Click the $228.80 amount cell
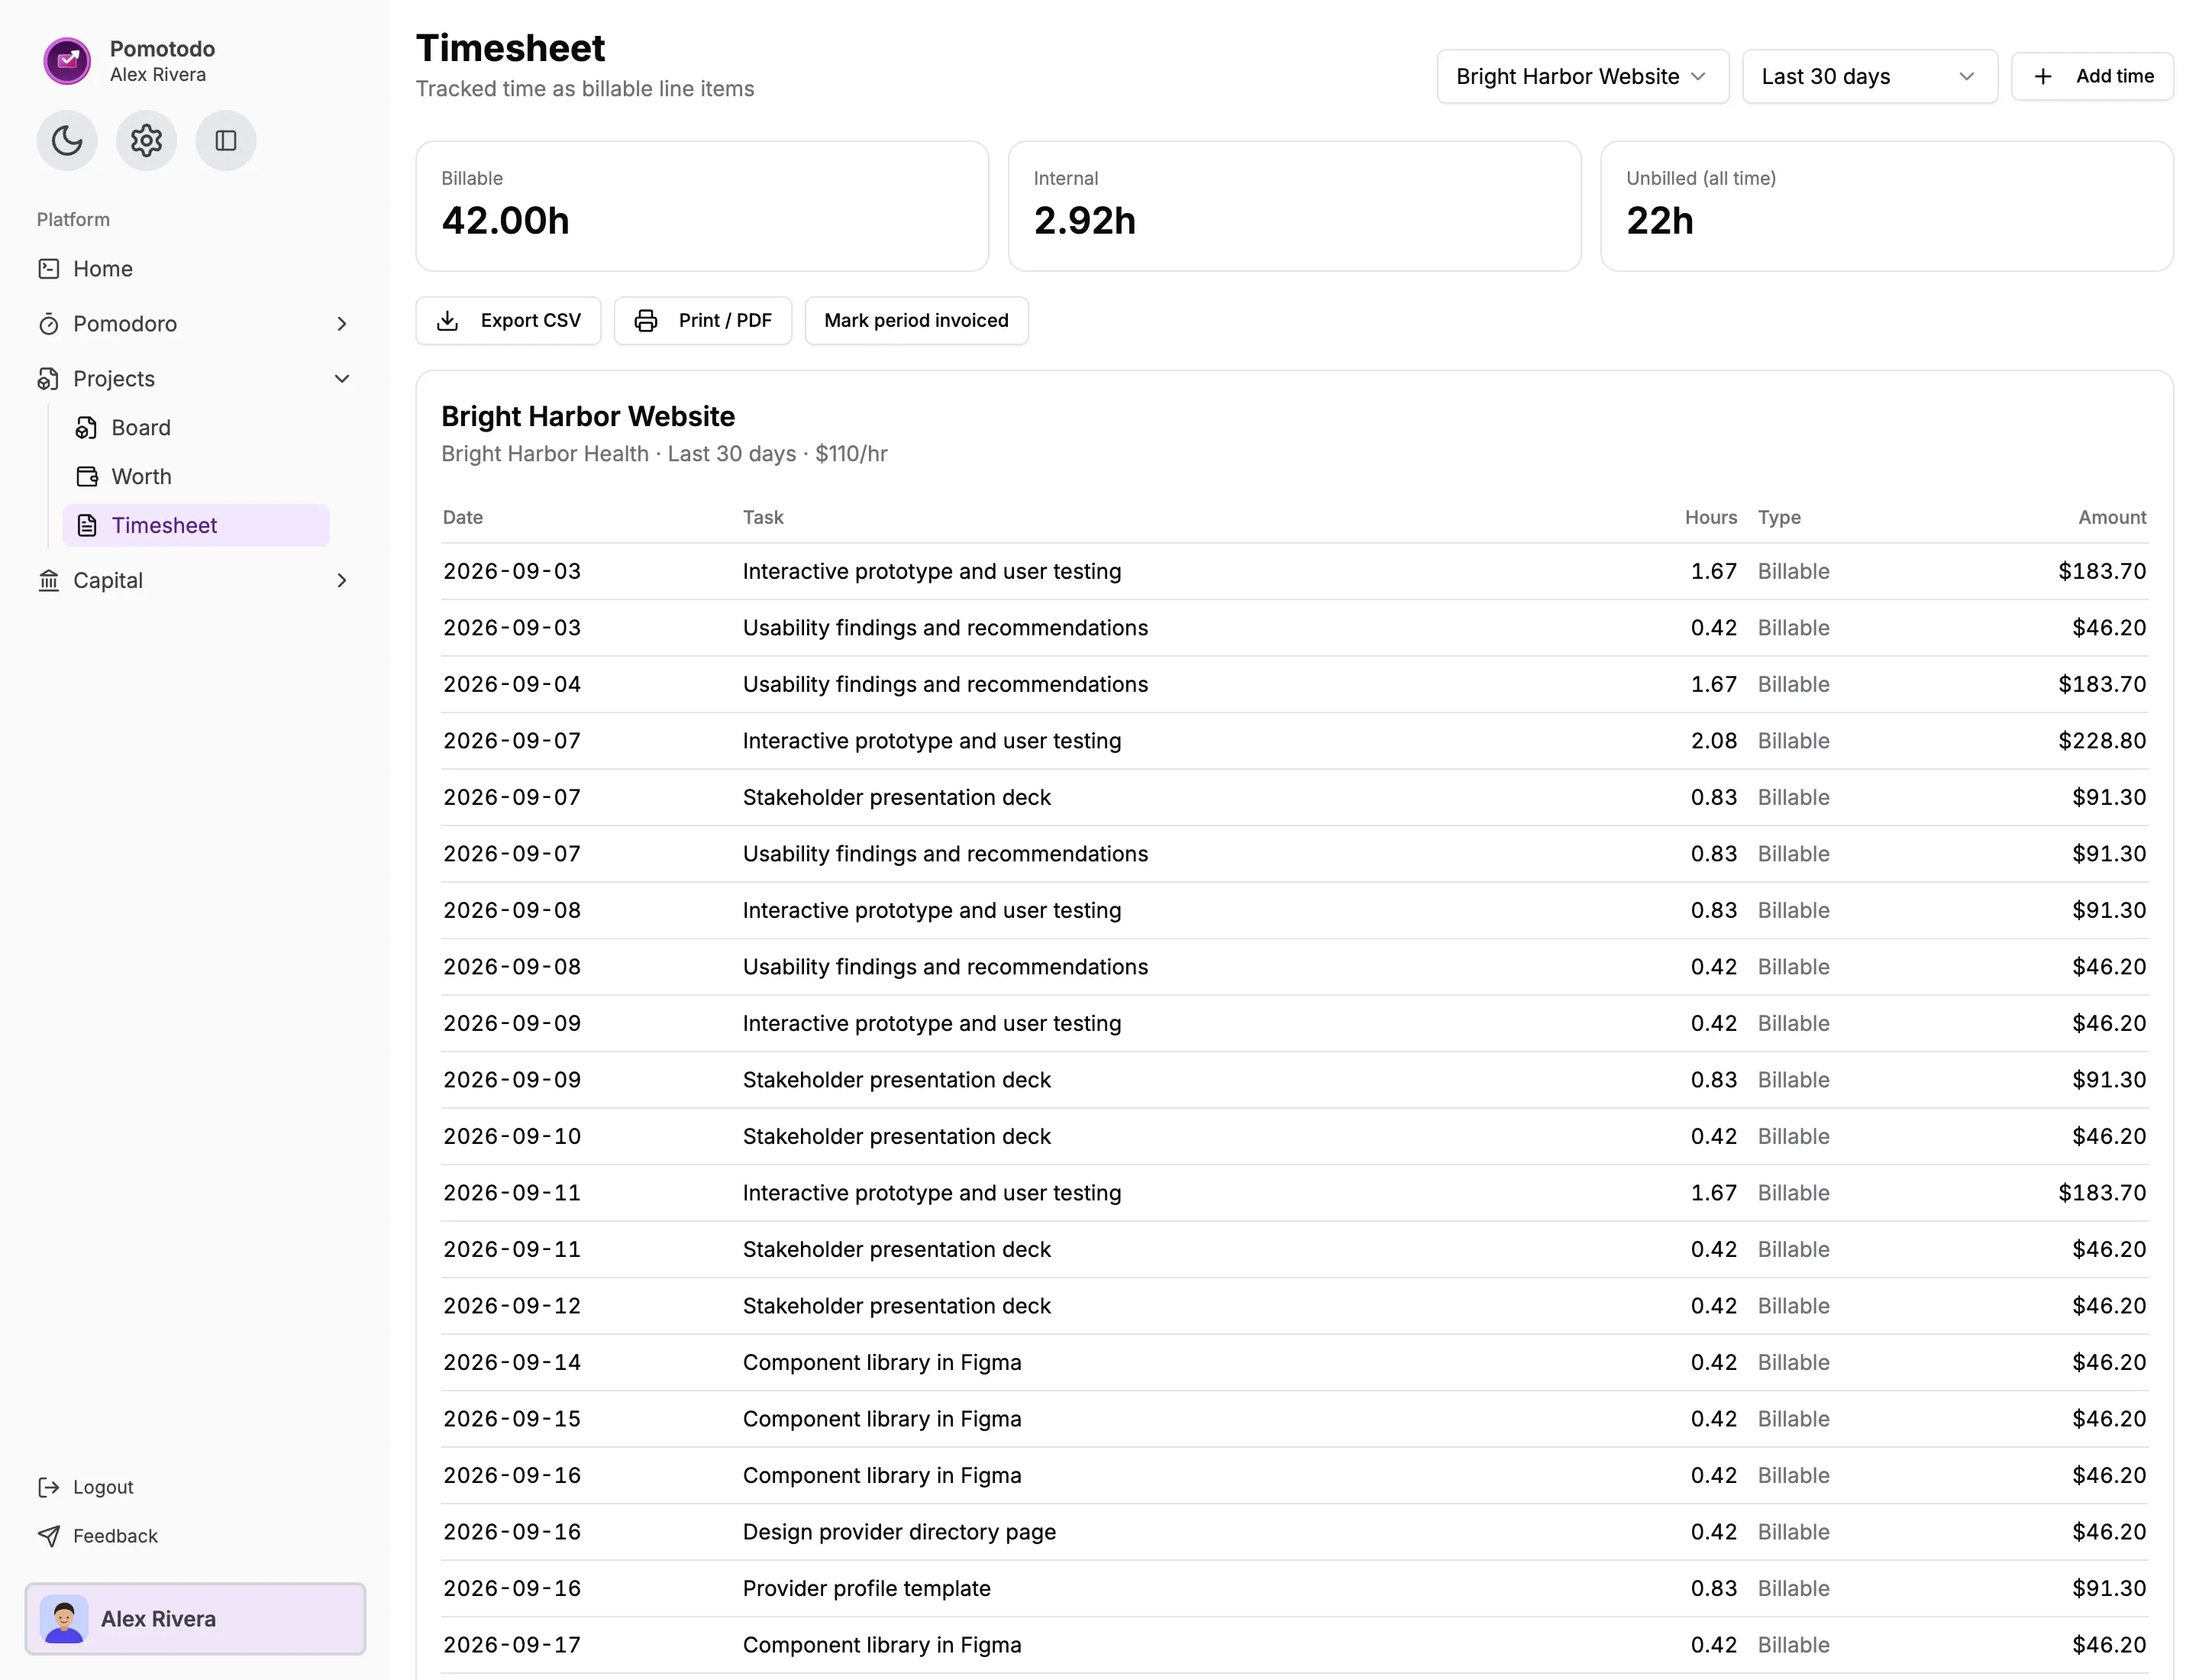This screenshot has height=1680, width=2199. coord(2101,741)
